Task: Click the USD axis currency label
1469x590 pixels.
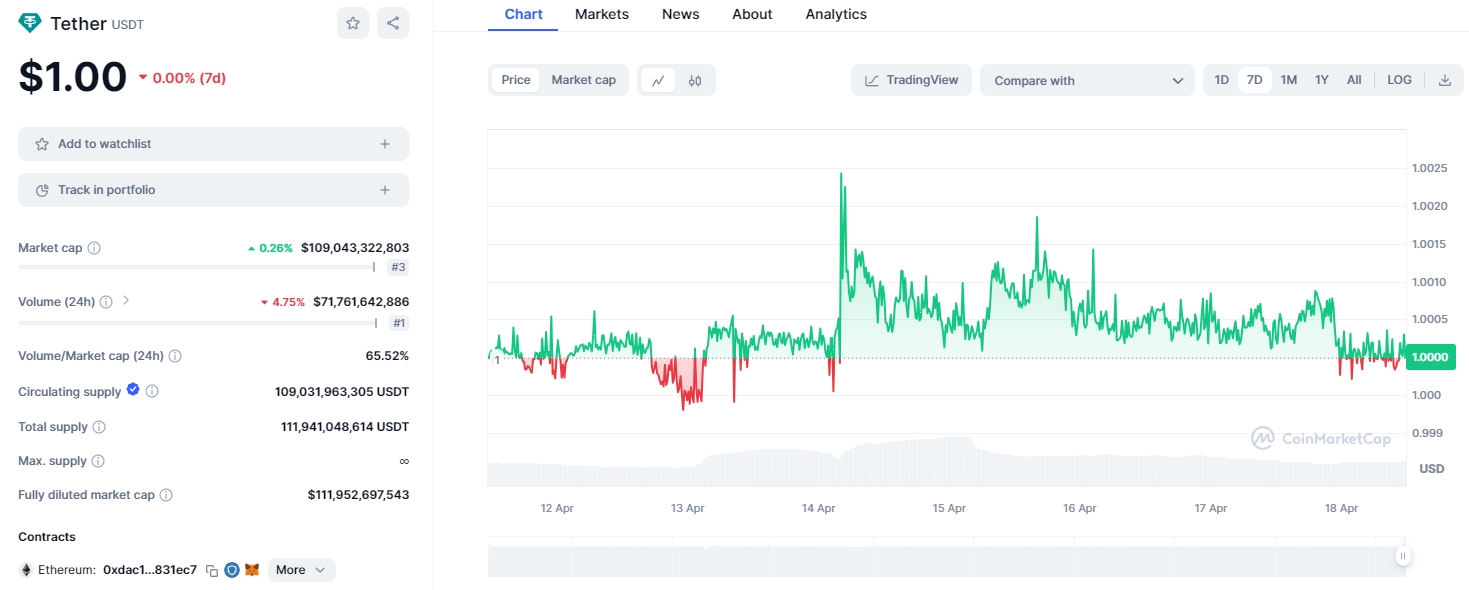Action: click(x=1432, y=469)
